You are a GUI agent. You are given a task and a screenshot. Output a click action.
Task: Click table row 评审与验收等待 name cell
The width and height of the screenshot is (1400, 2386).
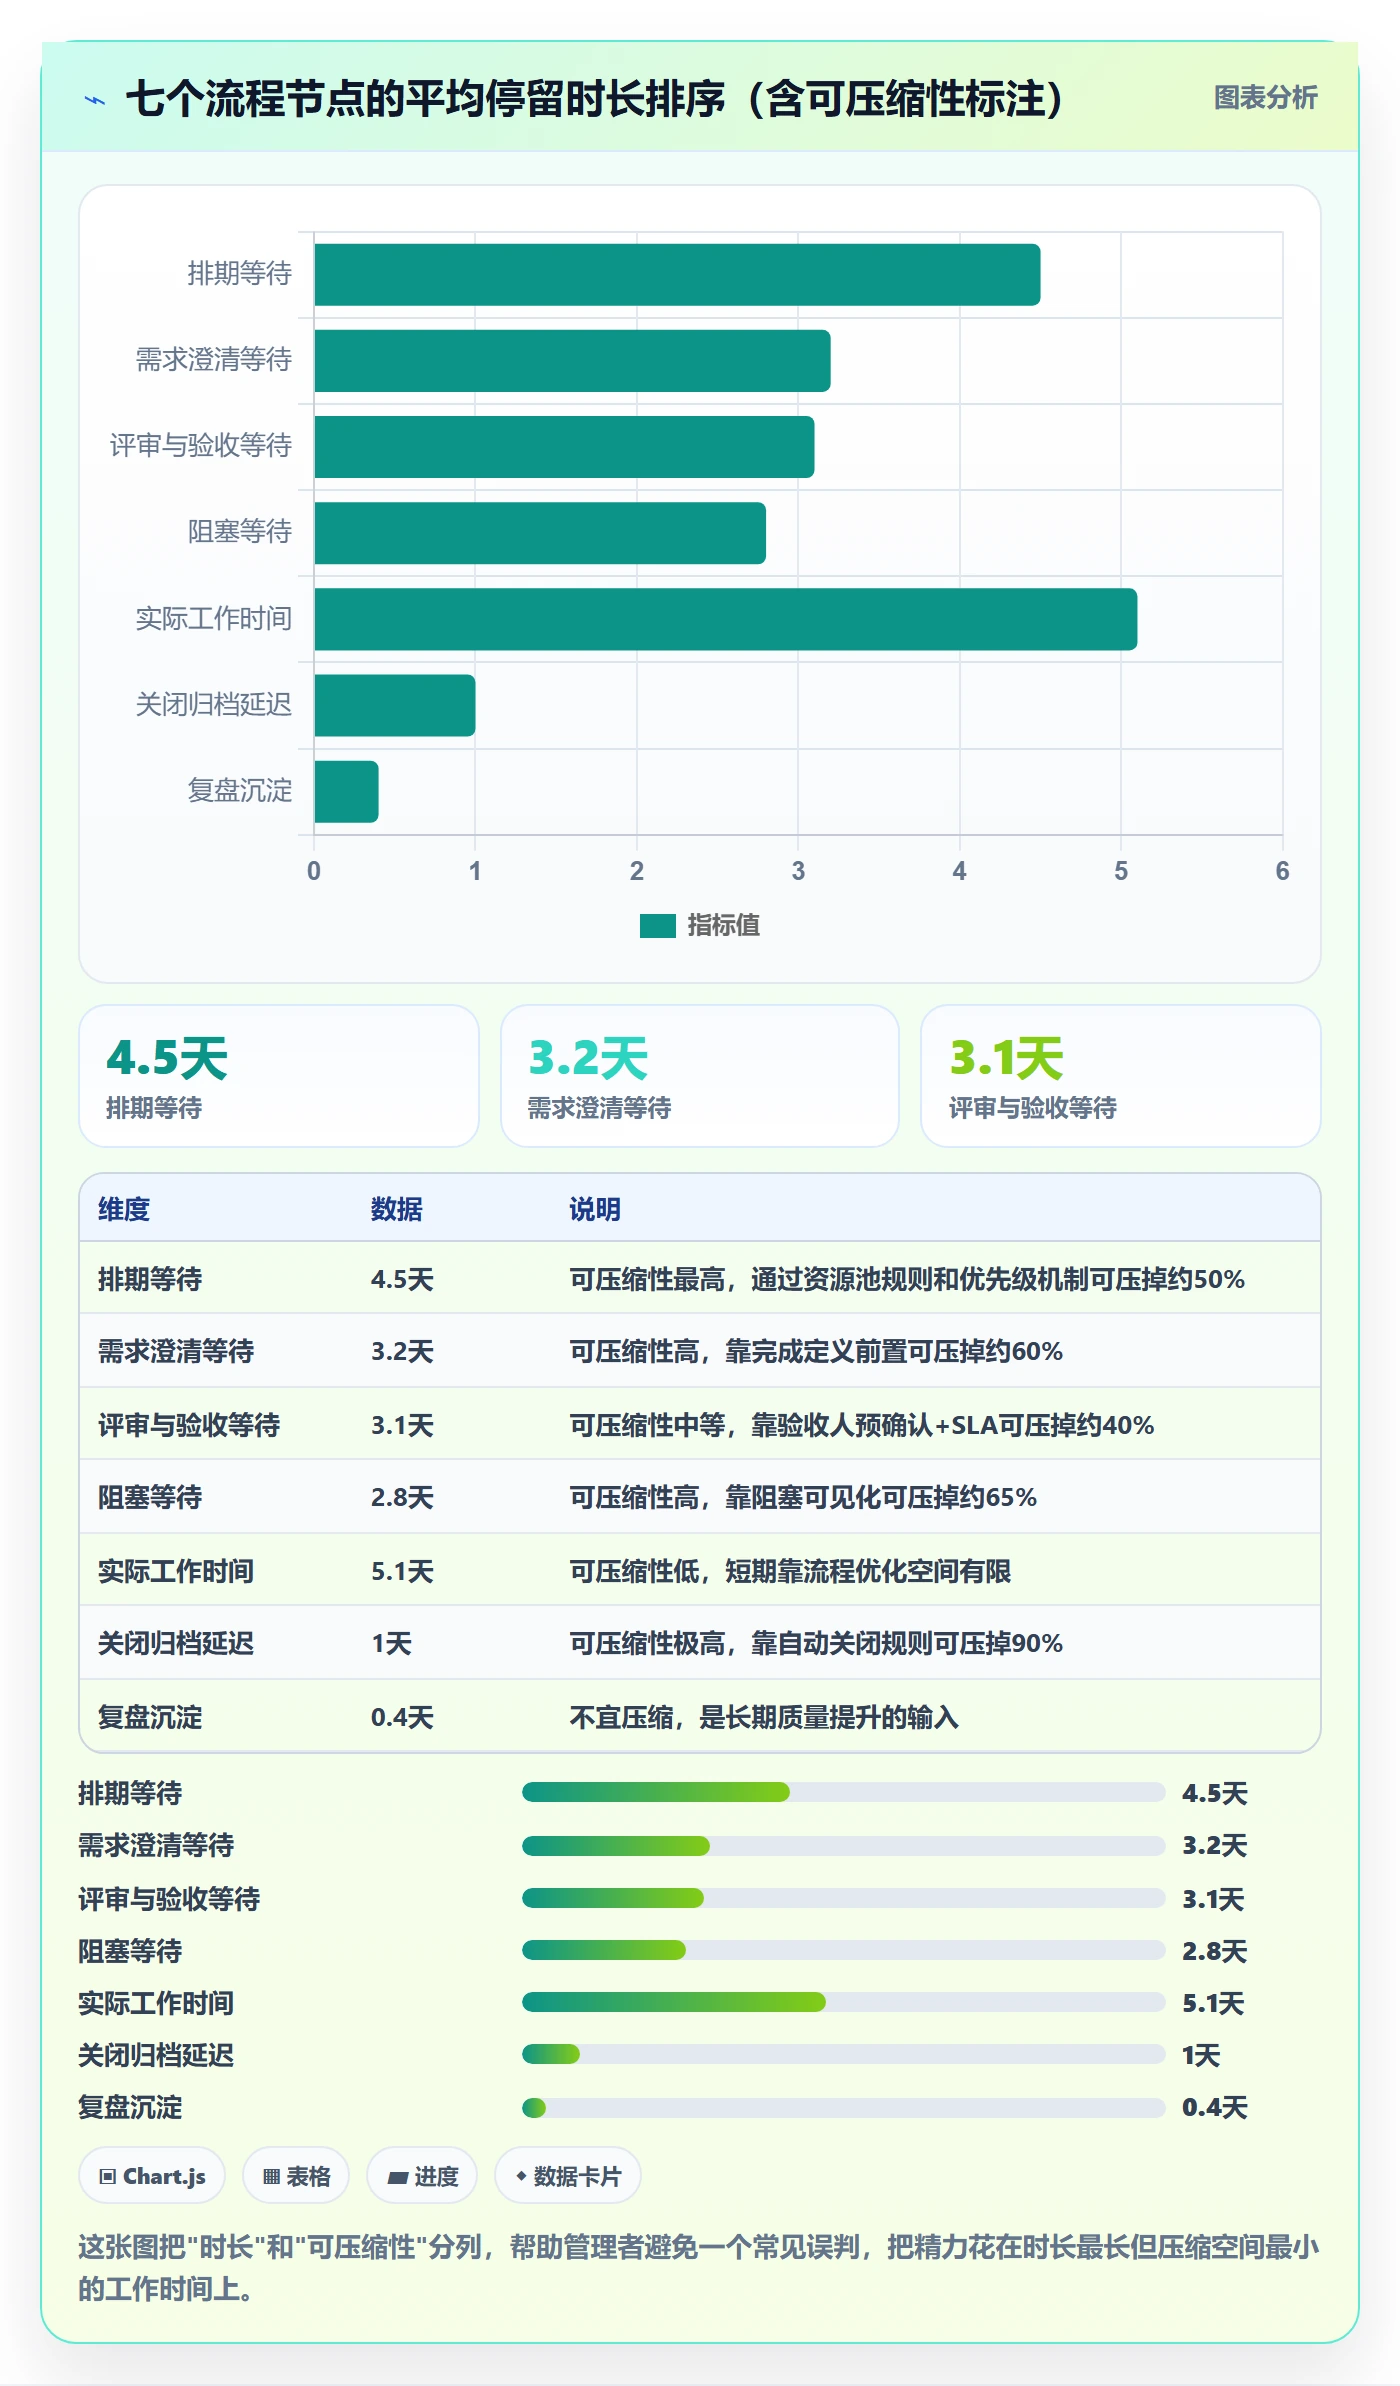click(x=189, y=1425)
